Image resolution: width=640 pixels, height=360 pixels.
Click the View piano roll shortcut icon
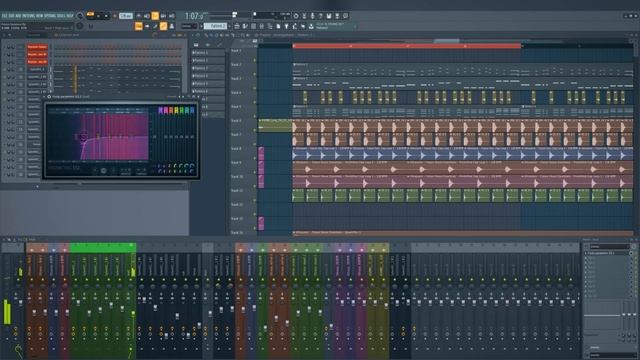tap(245, 26)
